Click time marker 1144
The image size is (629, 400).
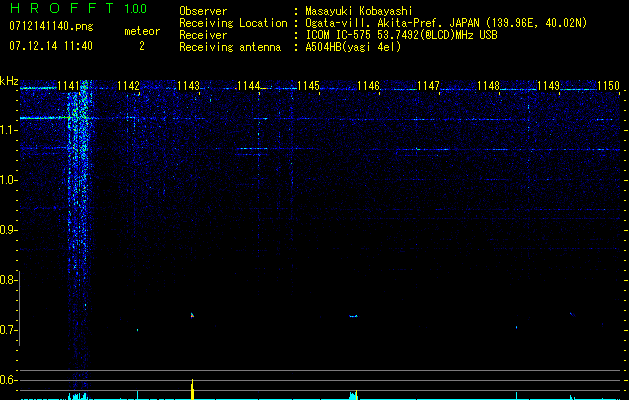coord(249,86)
